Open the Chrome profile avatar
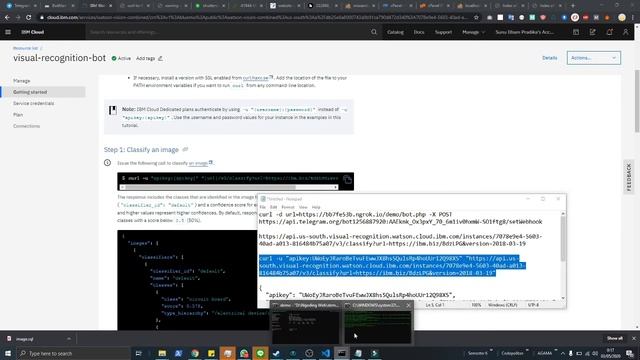 [622, 18]
